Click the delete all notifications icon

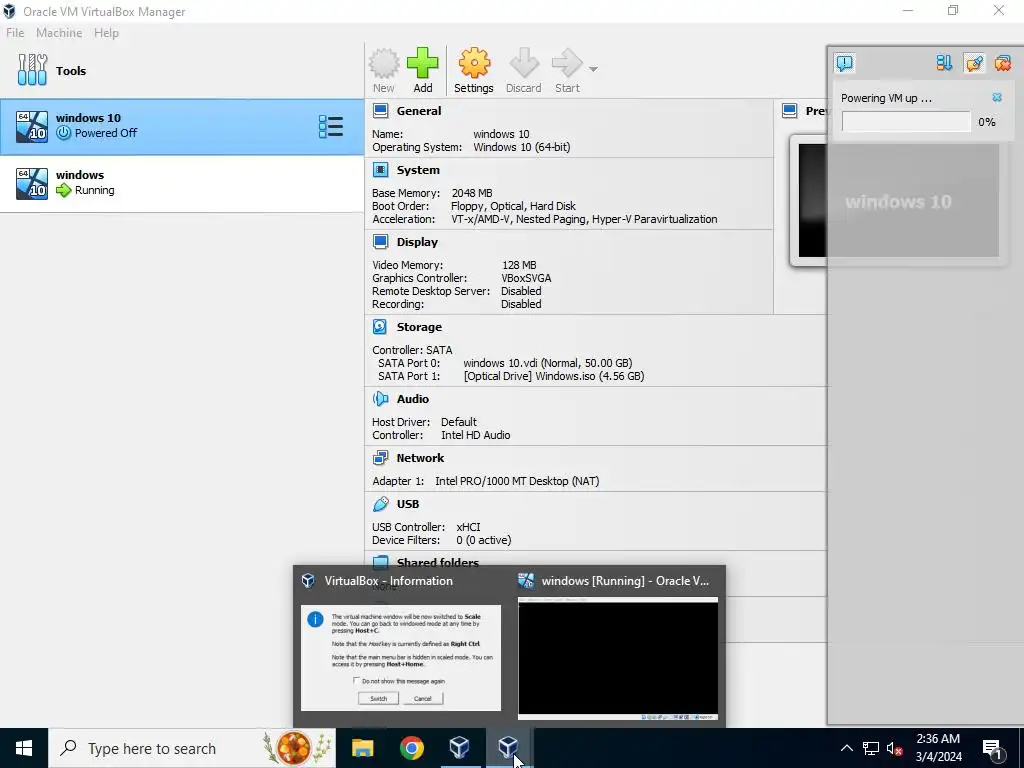[x=1002, y=63]
